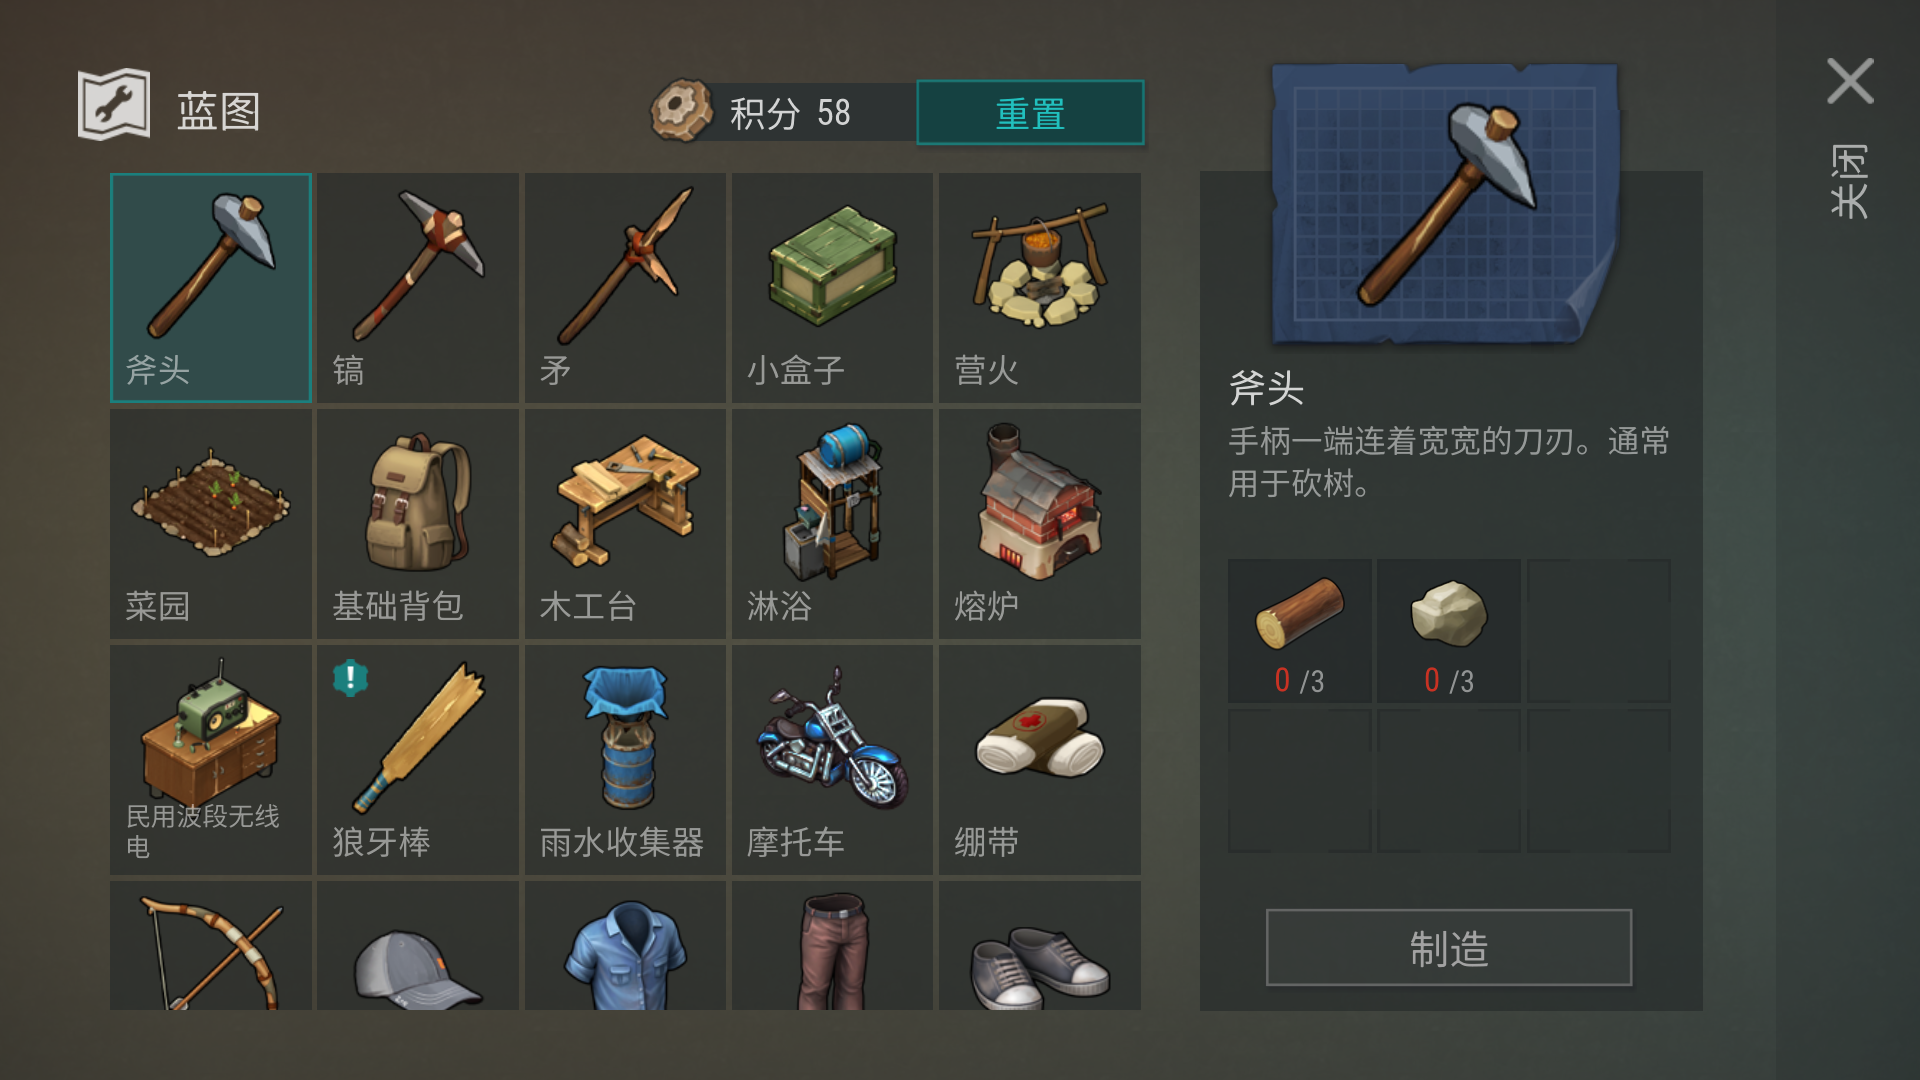Click the wood log ingredient slot
Image resolution: width=1920 pixels, height=1080 pixels.
click(x=1299, y=631)
